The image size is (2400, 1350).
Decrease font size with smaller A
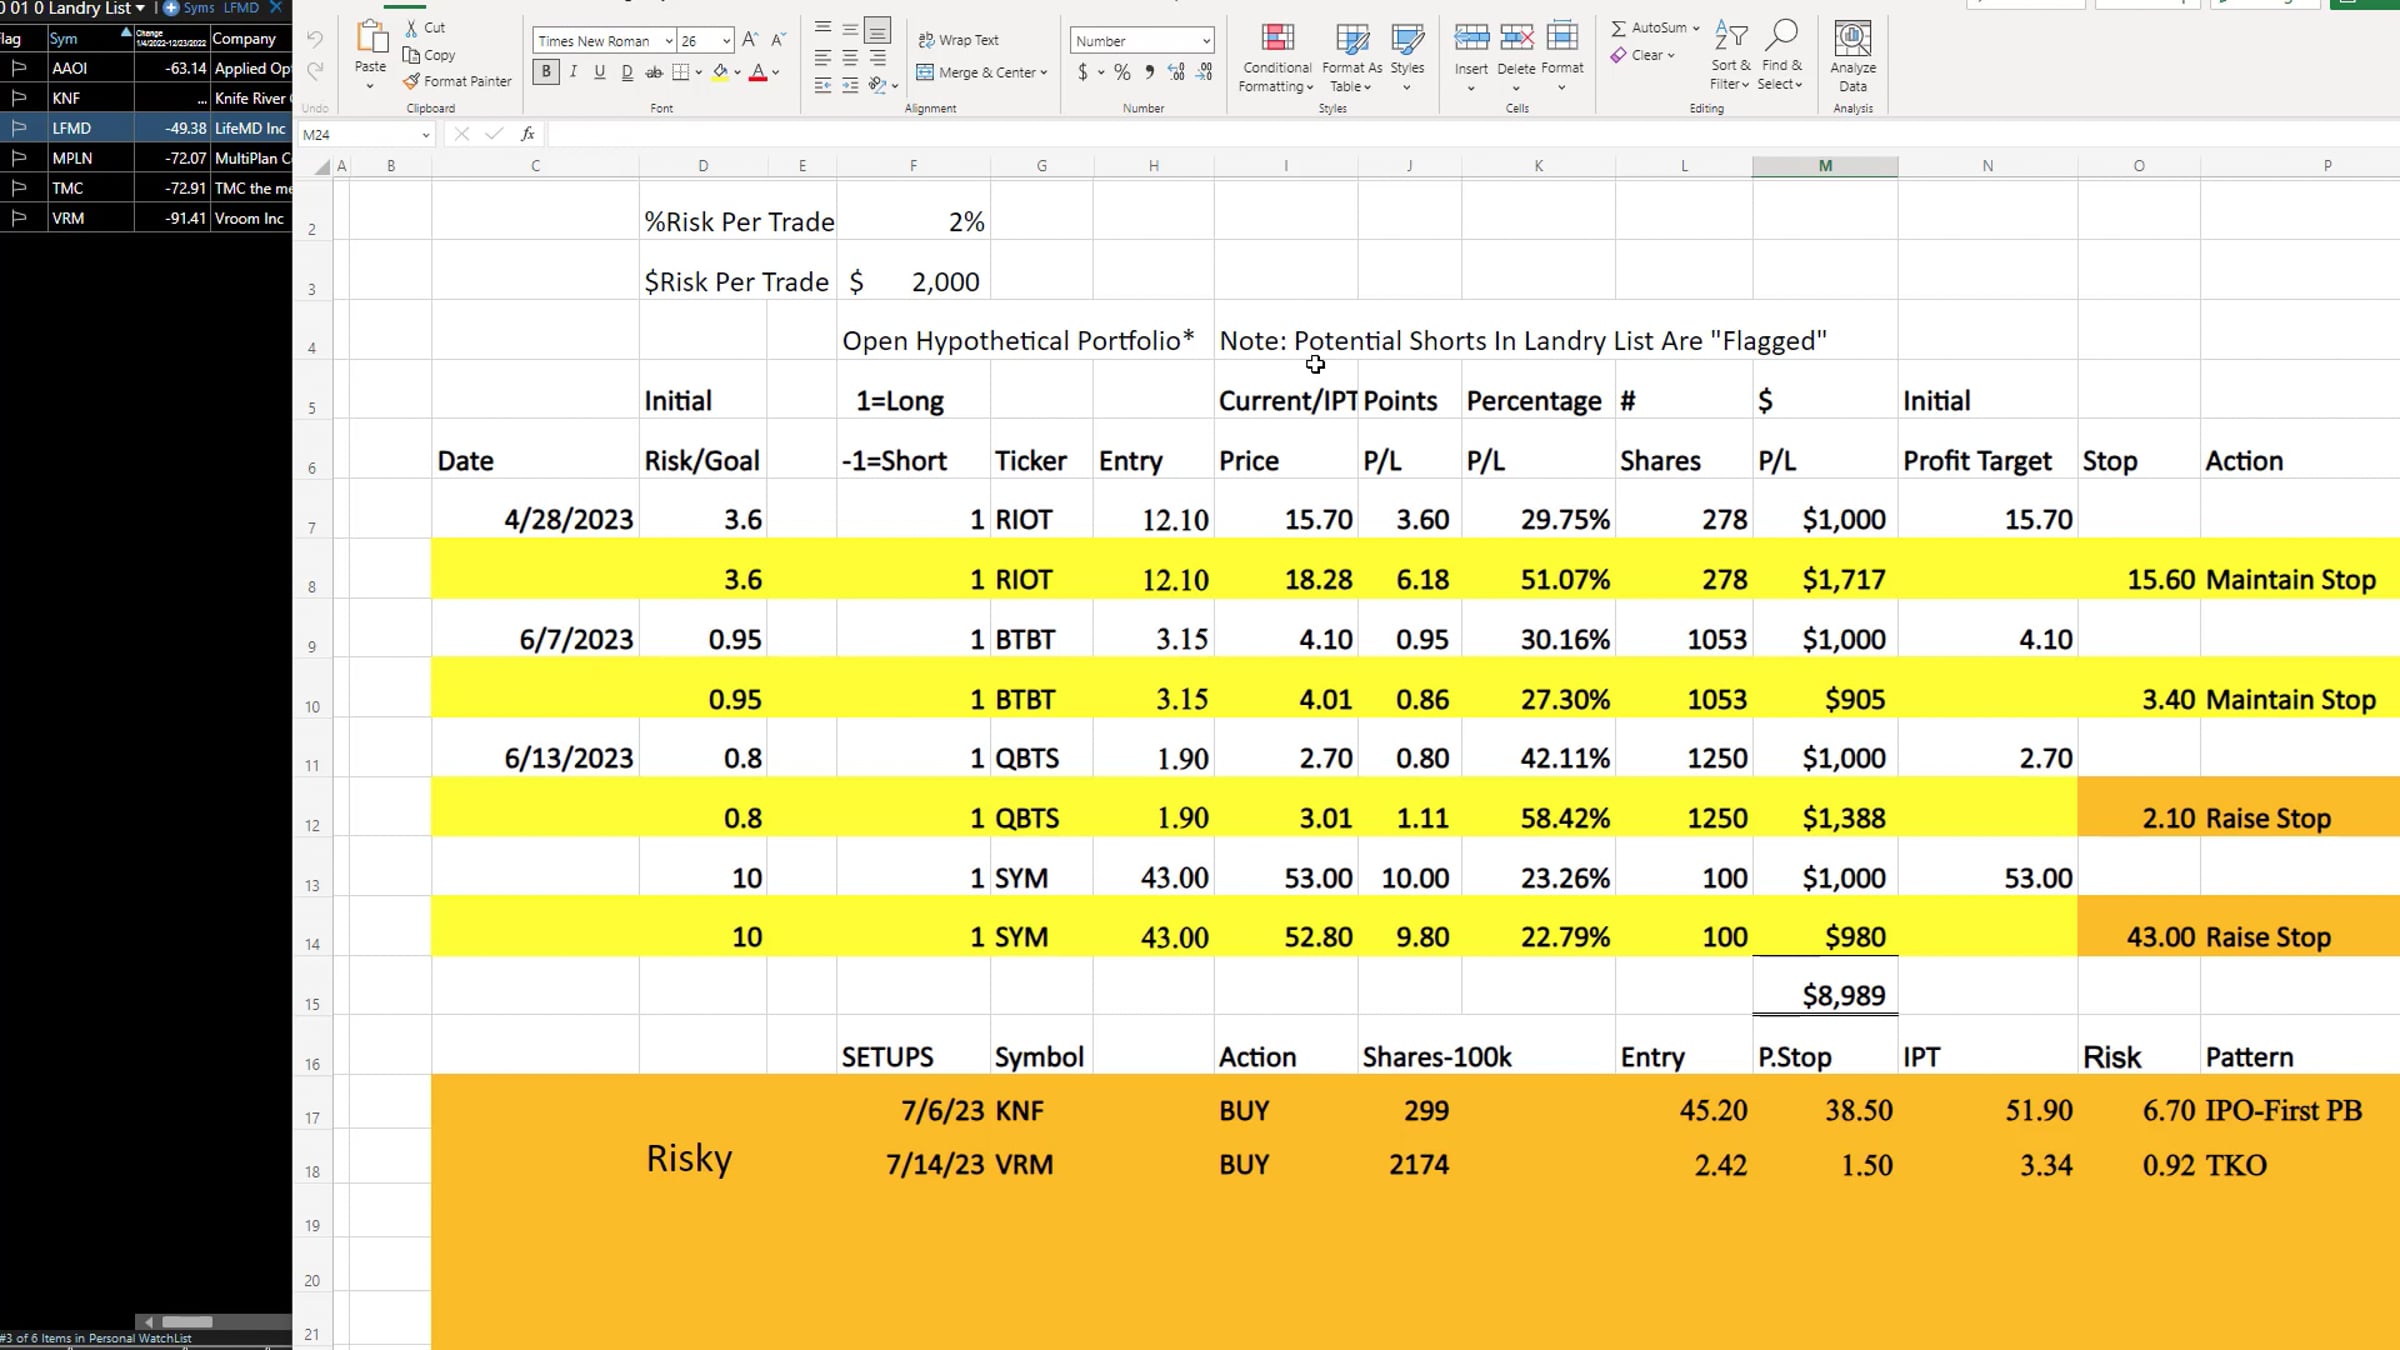[778, 40]
